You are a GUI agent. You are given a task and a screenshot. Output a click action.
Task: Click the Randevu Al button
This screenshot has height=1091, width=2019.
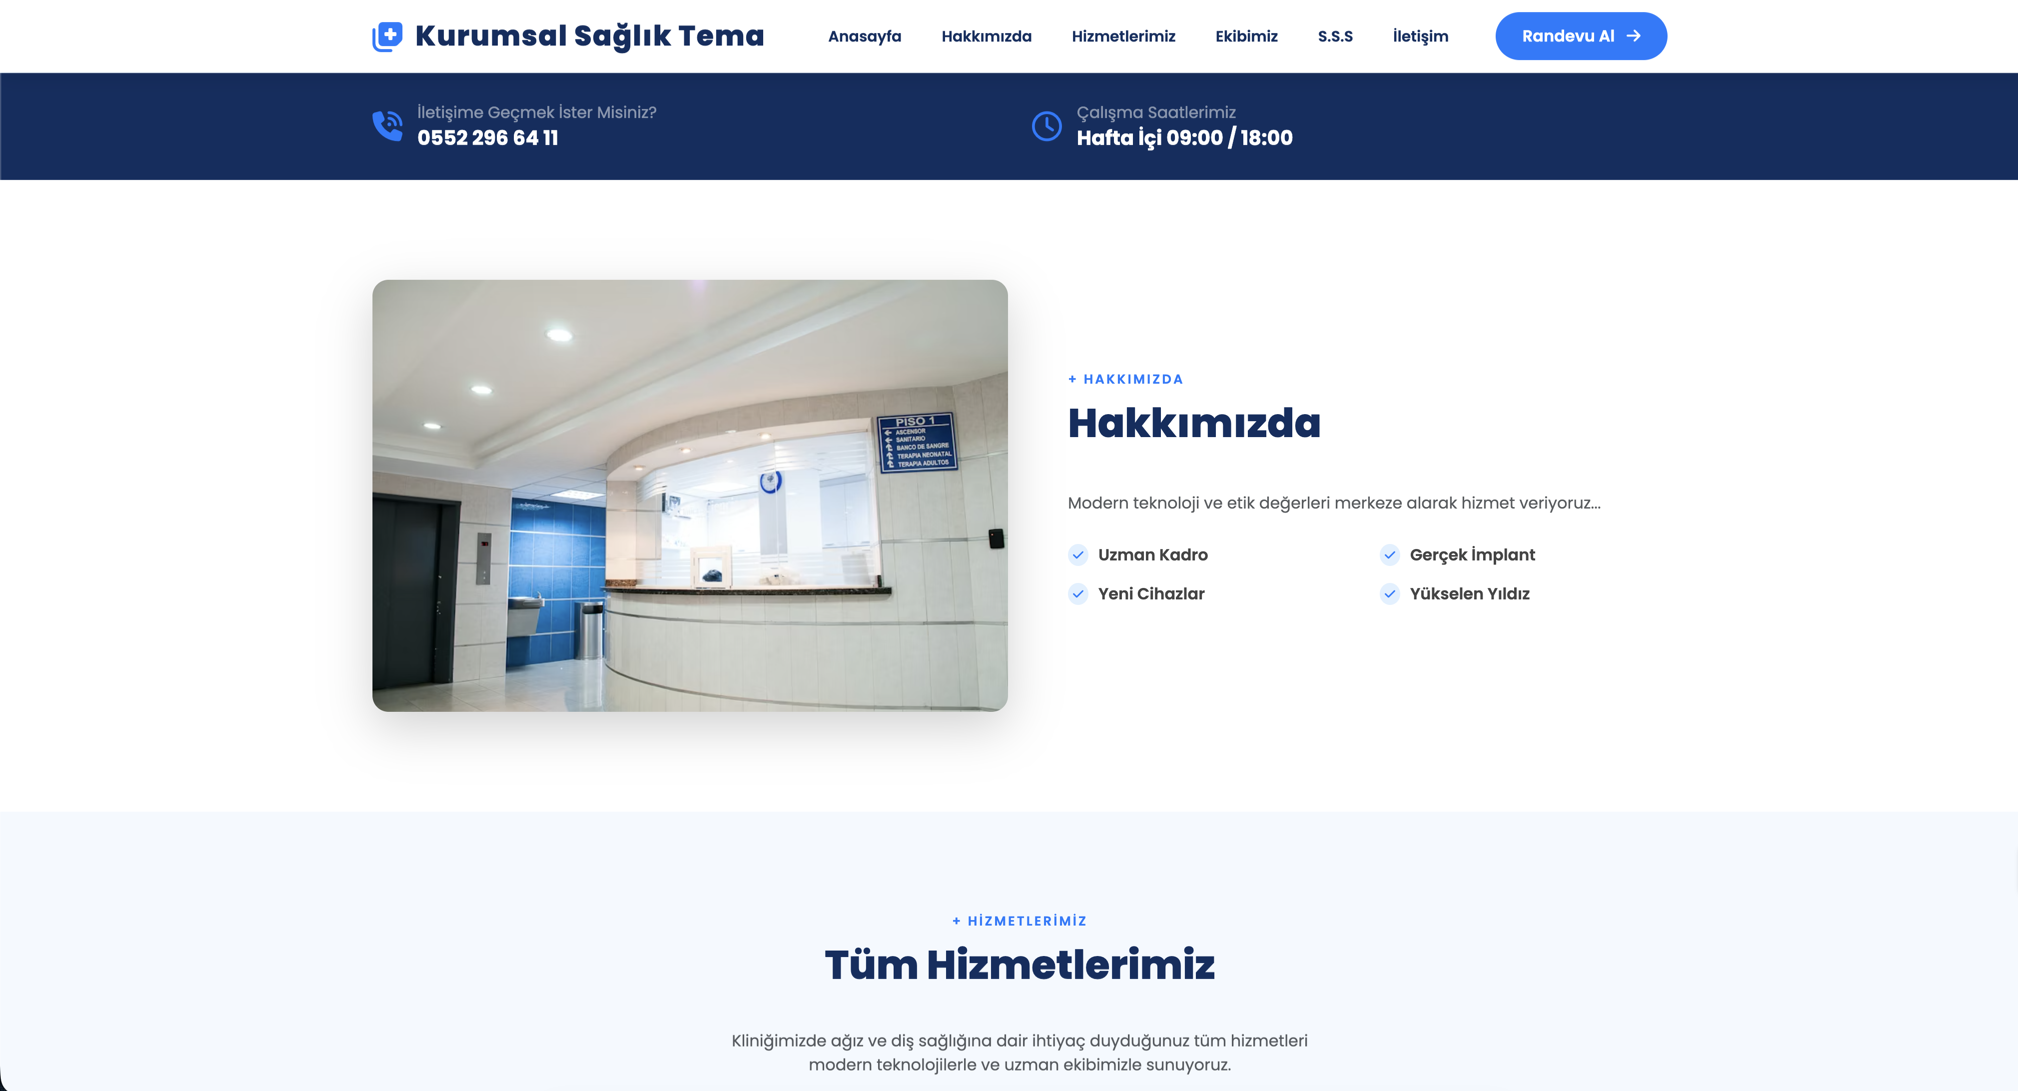pos(1580,35)
